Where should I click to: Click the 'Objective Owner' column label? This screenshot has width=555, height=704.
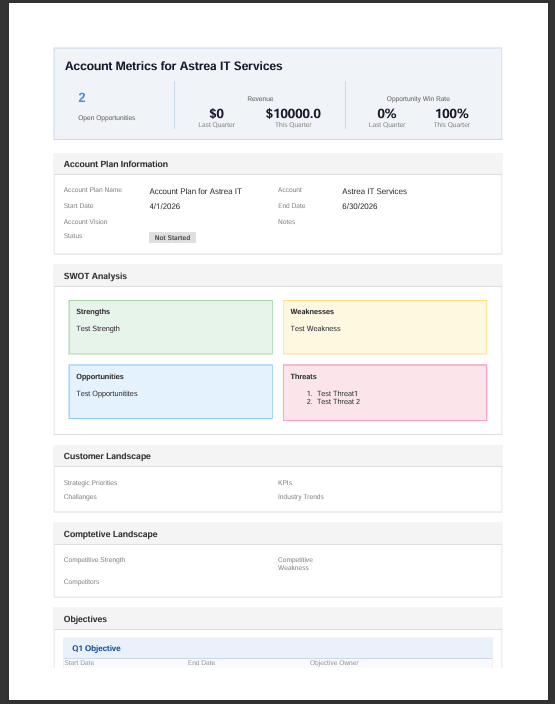pyautogui.click(x=334, y=663)
